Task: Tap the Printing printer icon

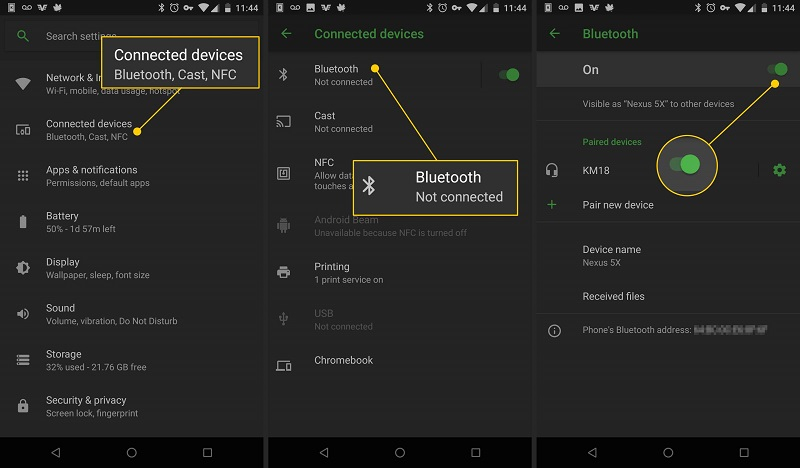Action: pos(283,273)
